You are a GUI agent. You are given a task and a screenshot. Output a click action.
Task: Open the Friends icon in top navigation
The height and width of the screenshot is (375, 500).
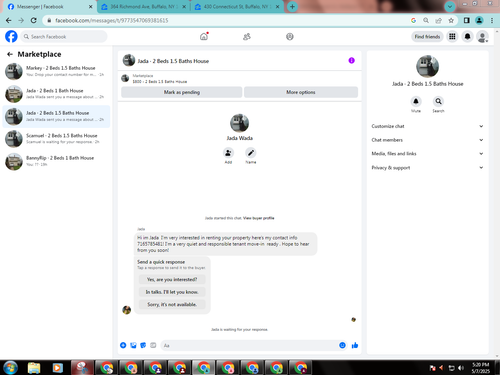pos(247,36)
